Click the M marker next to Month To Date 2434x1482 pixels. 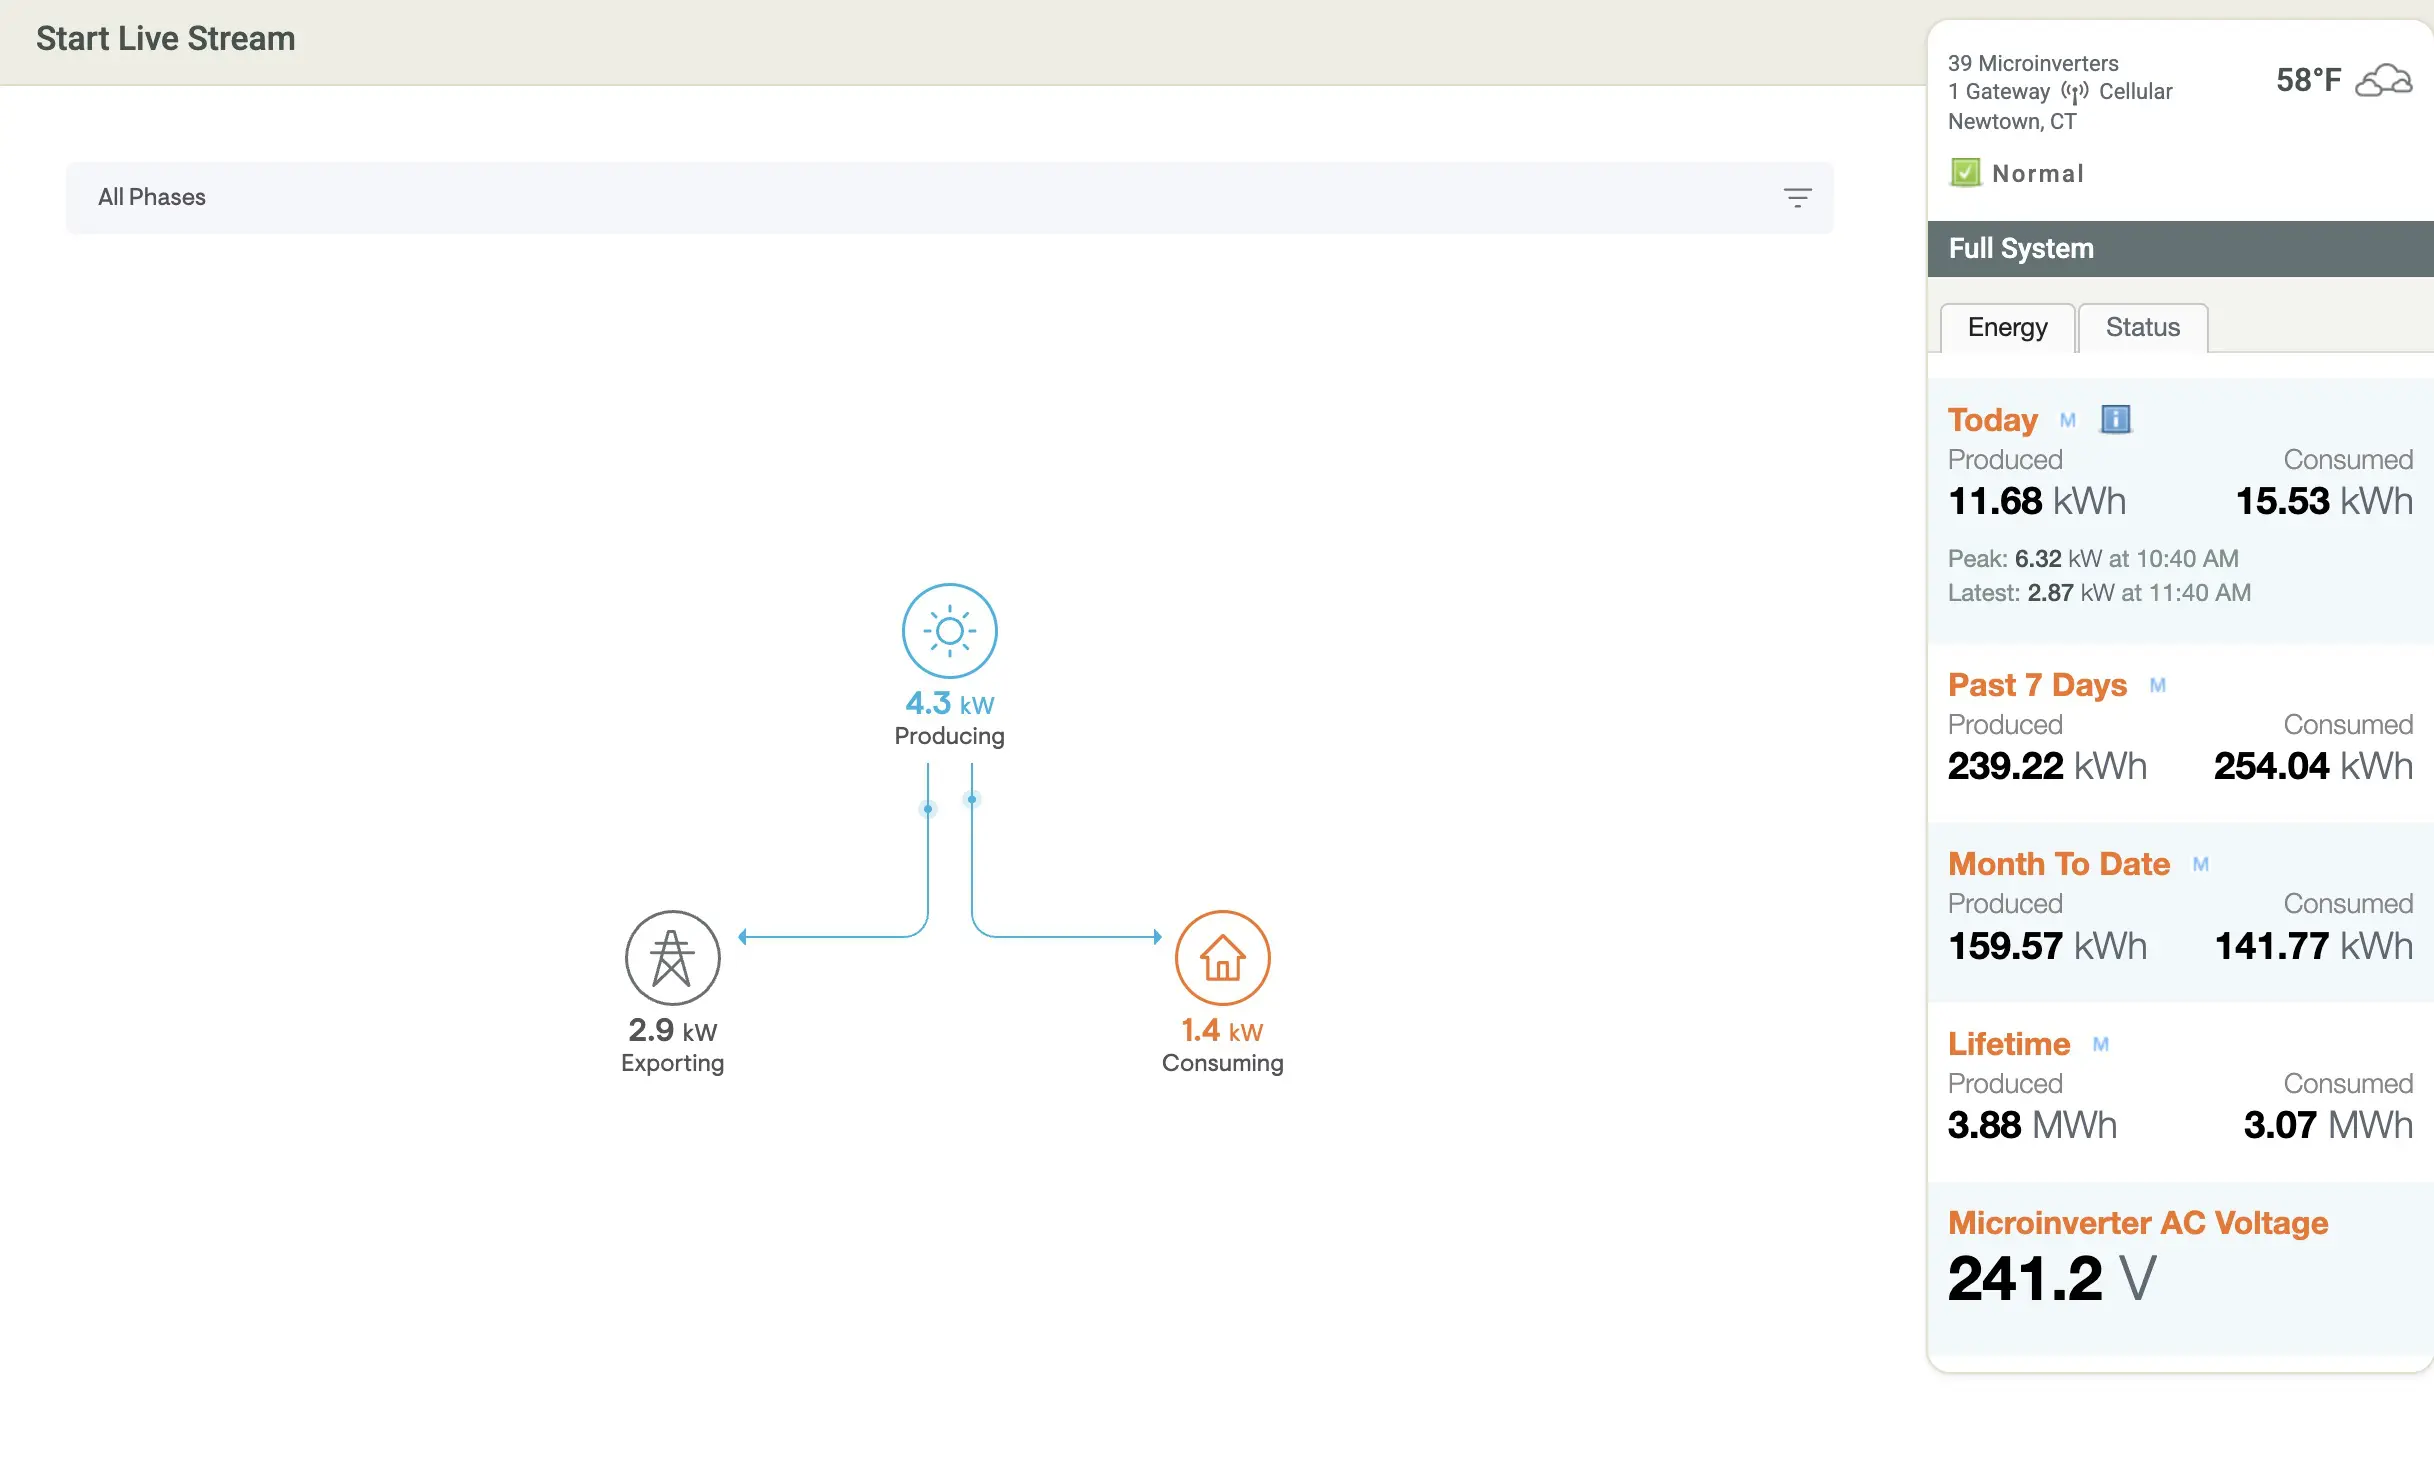[2200, 864]
